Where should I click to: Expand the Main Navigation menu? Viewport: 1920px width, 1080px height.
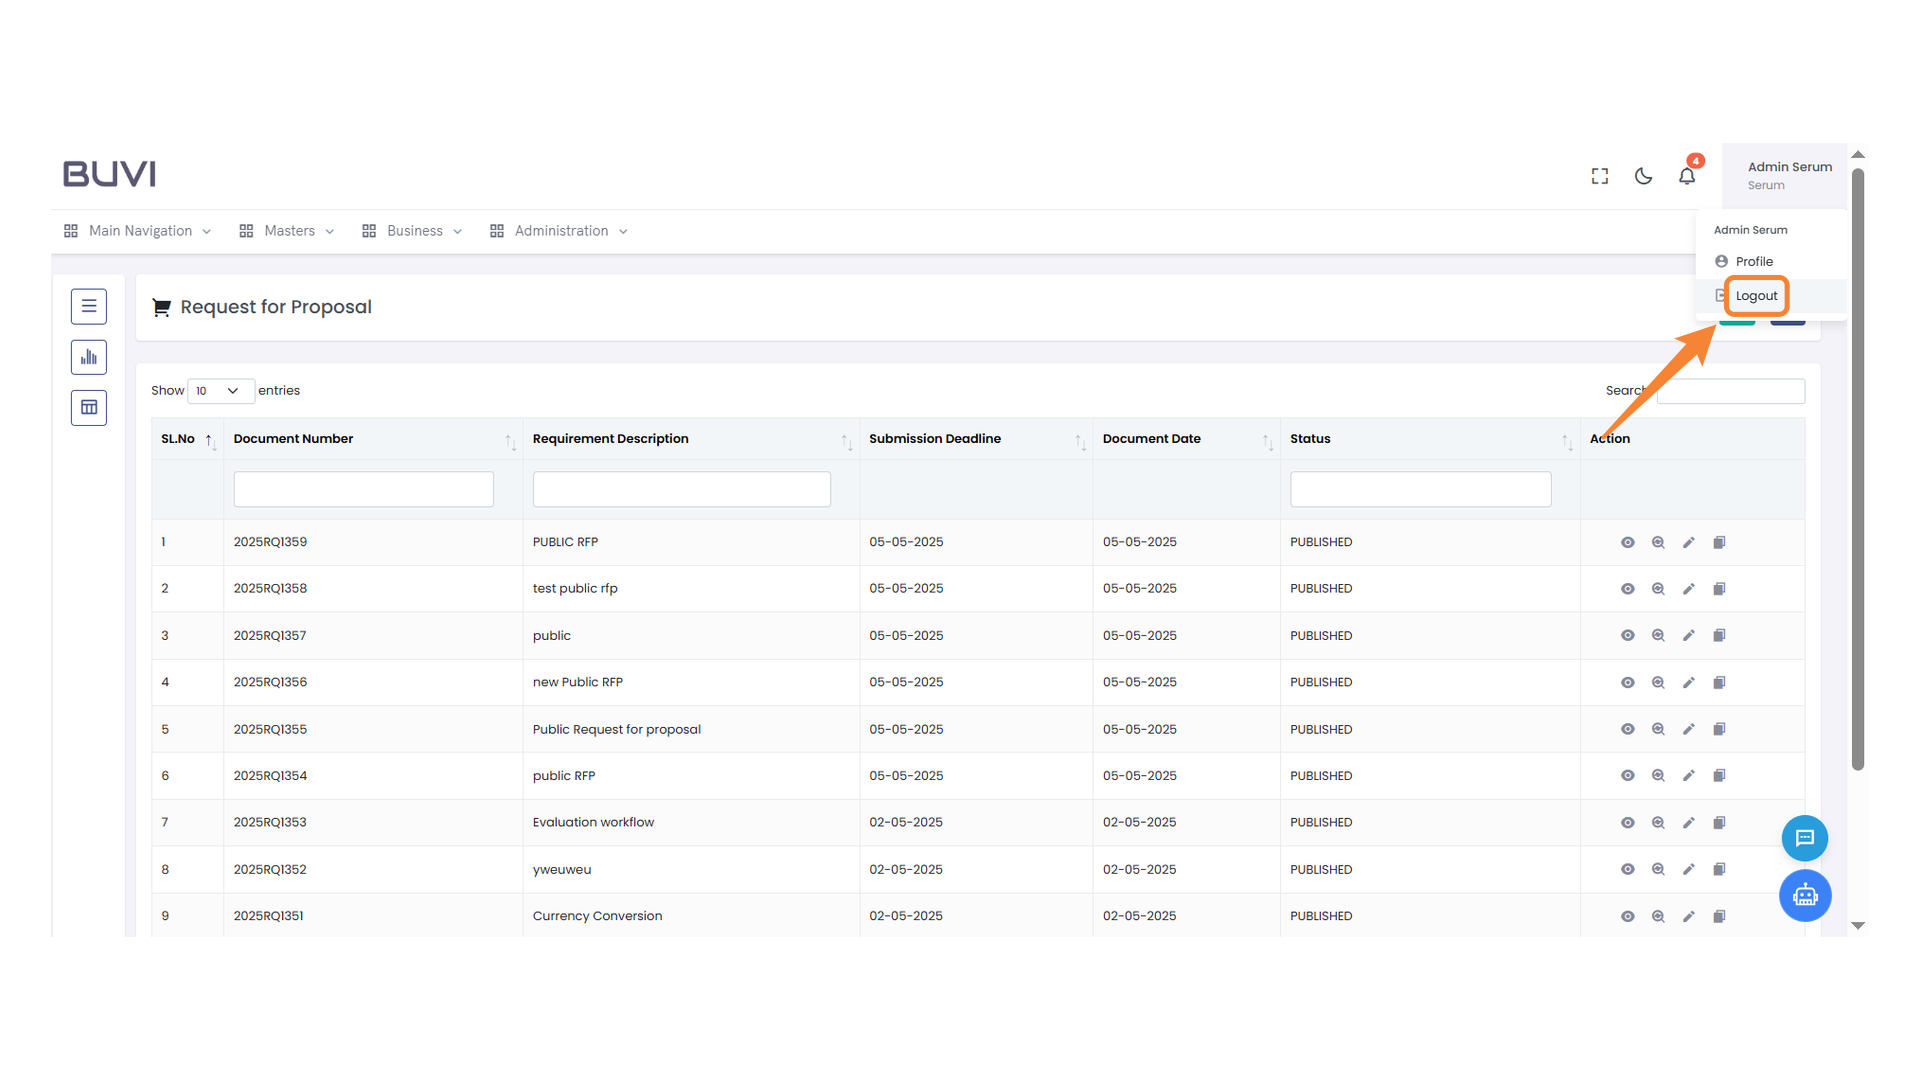pyautogui.click(x=138, y=231)
